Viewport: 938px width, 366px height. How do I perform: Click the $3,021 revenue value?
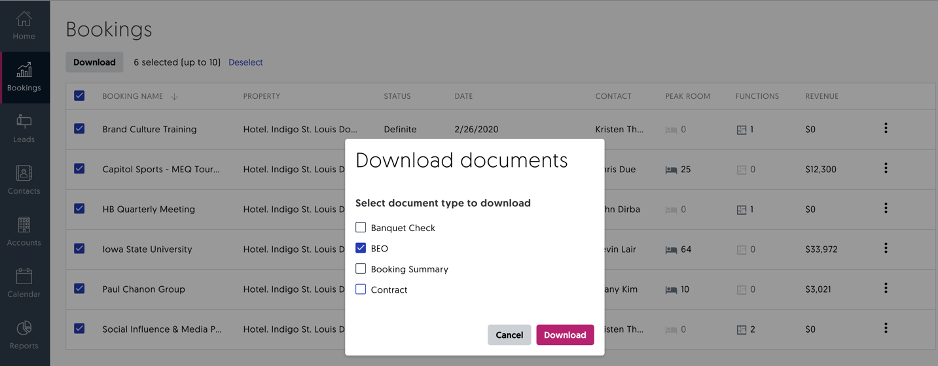(x=818, y=289)
